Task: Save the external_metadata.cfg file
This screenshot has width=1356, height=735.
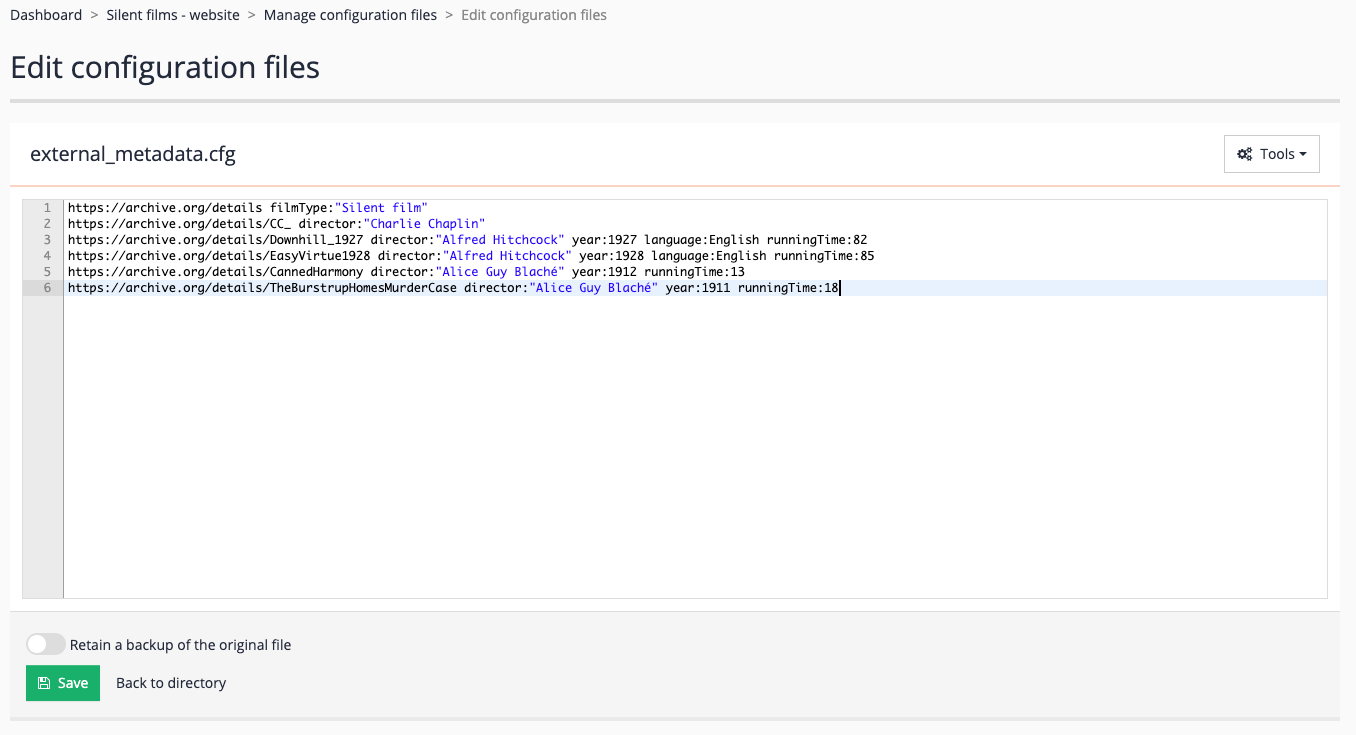Action: (x=63, y=682)
